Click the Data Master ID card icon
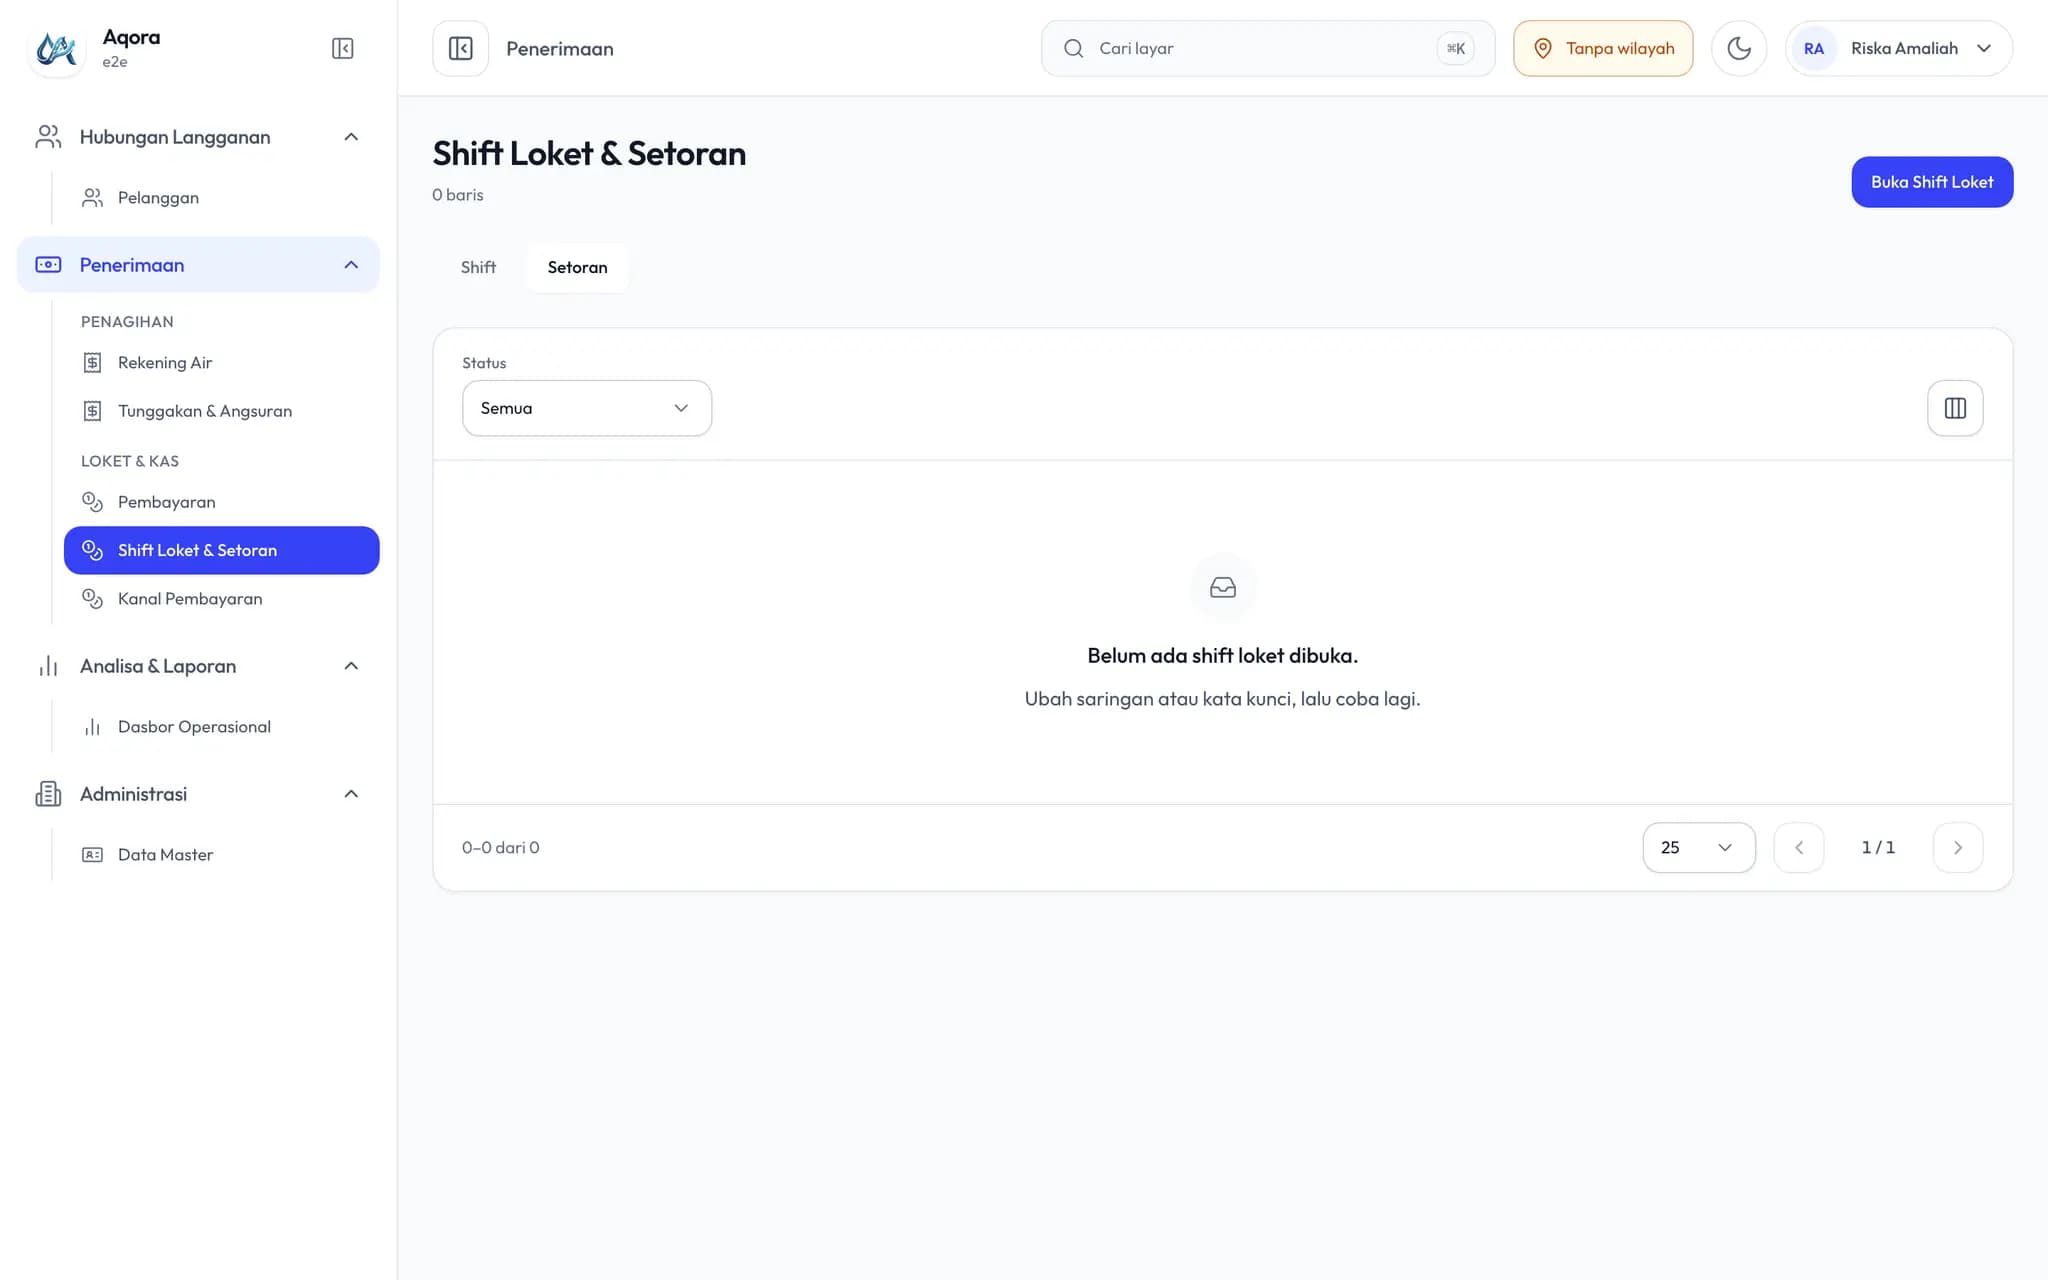The image size is (2048, 1280). tap(92, 855)
